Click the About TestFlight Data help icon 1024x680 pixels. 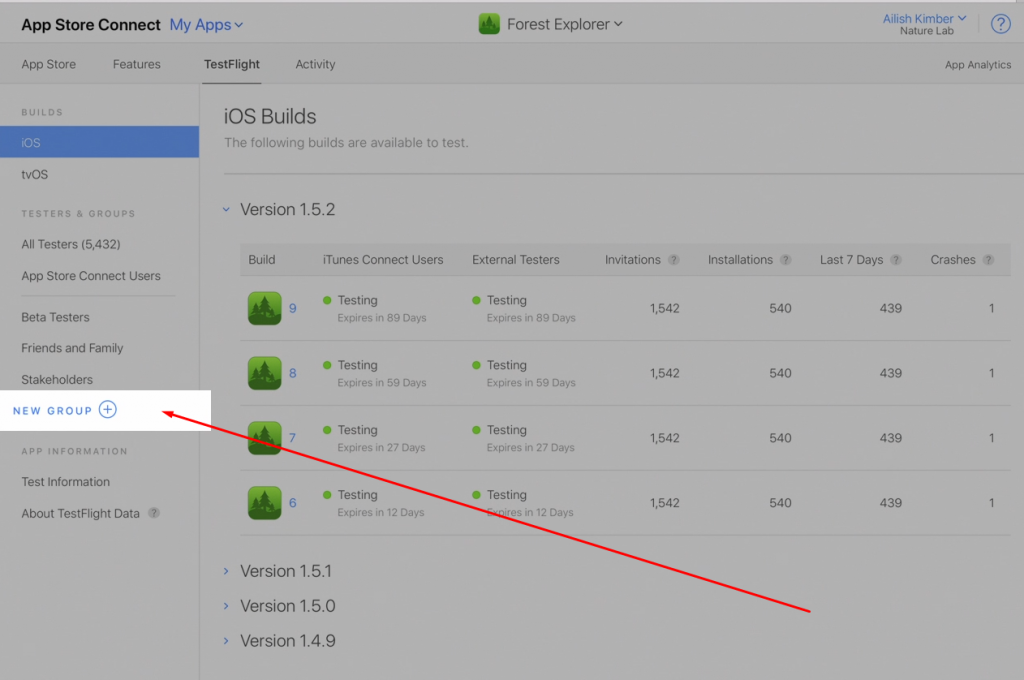click(x=154, y=513)
